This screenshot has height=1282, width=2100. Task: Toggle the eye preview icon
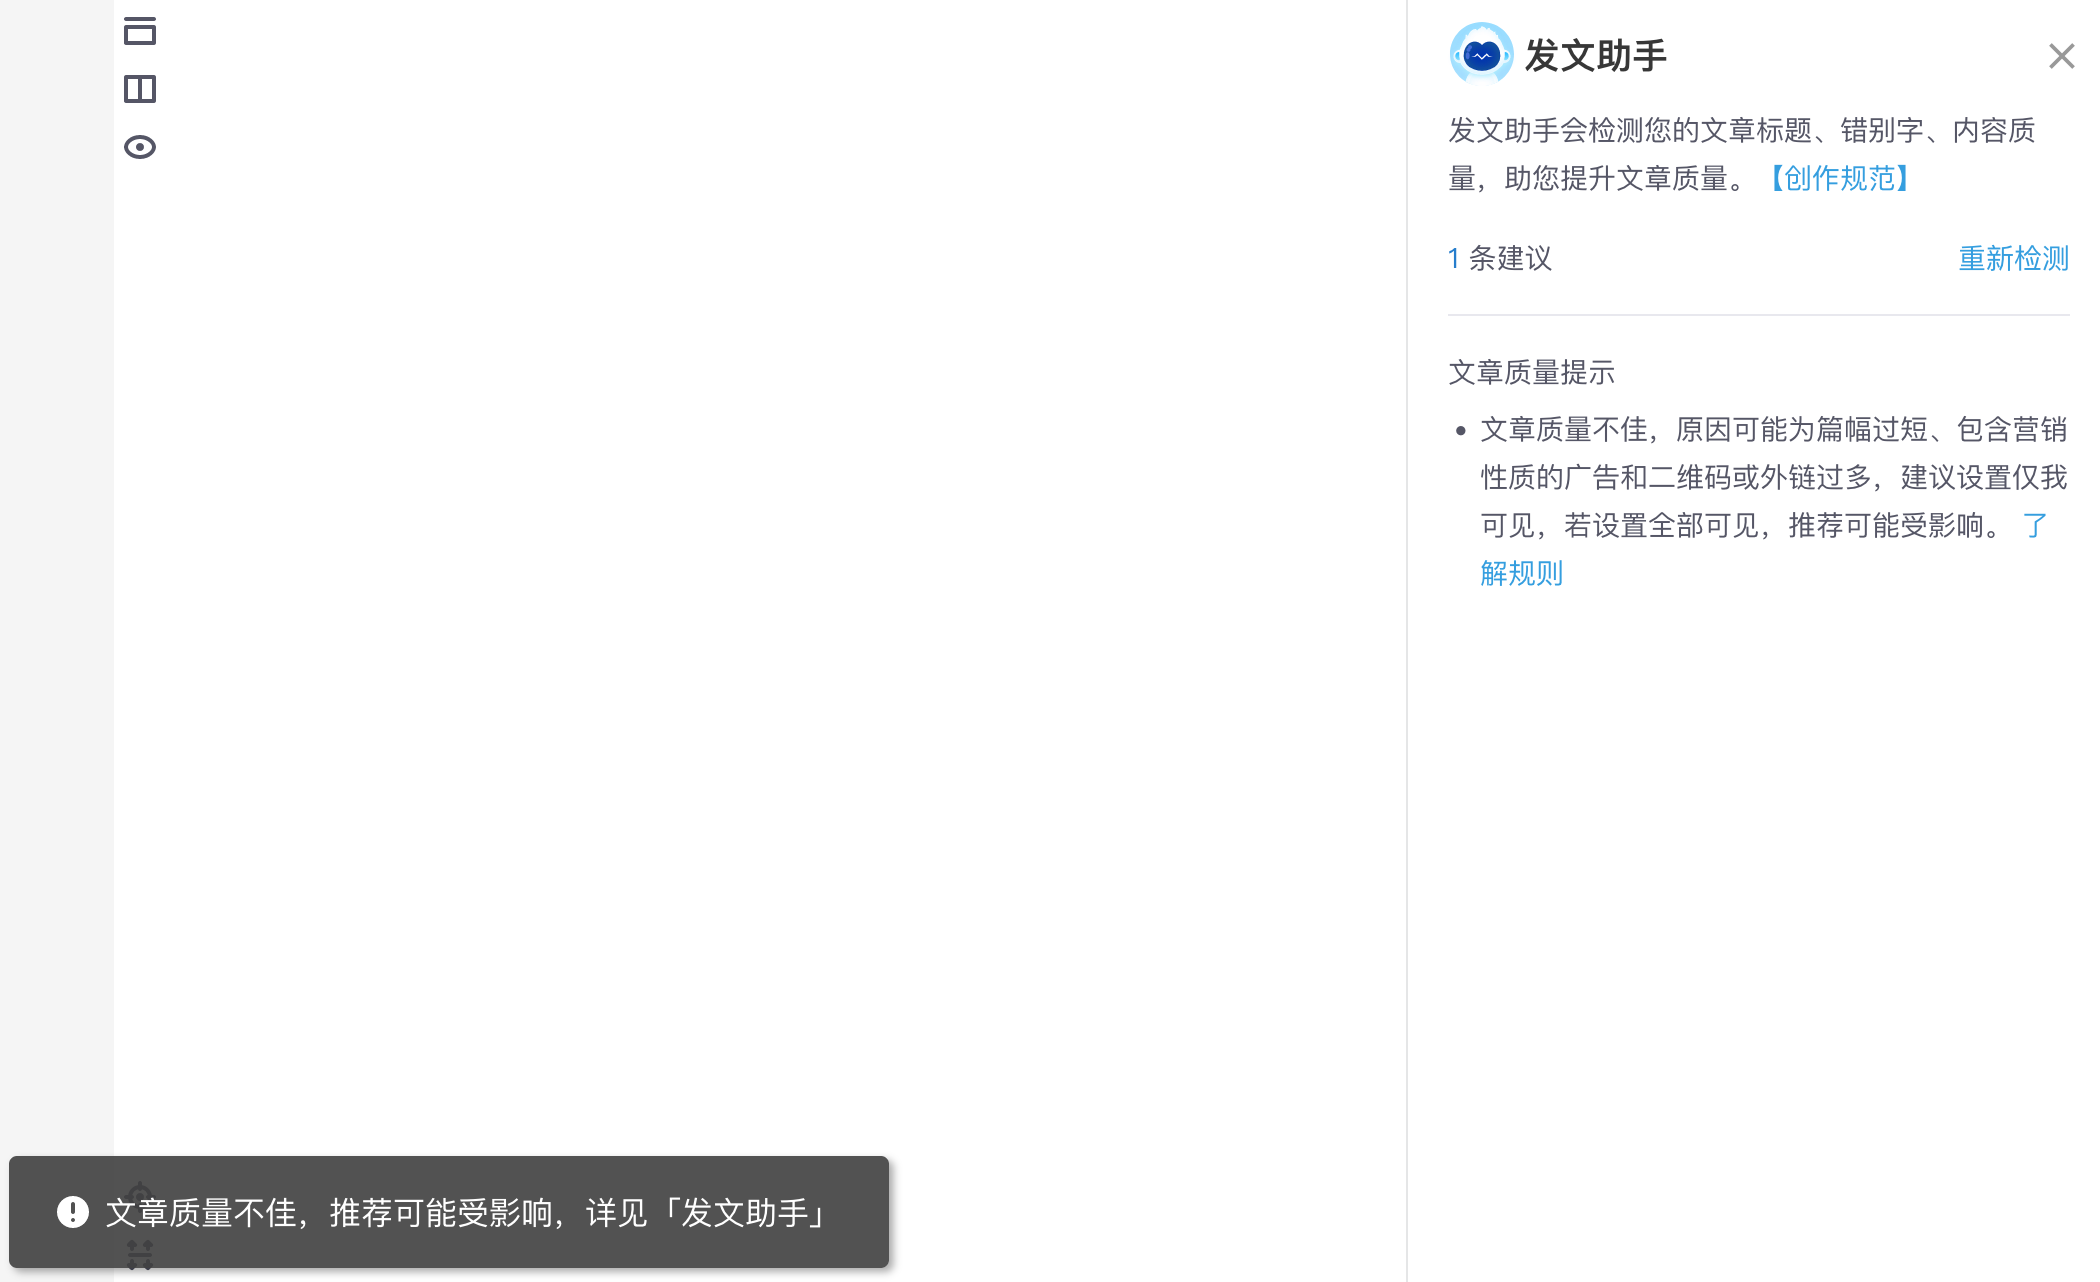pos(140,147)
